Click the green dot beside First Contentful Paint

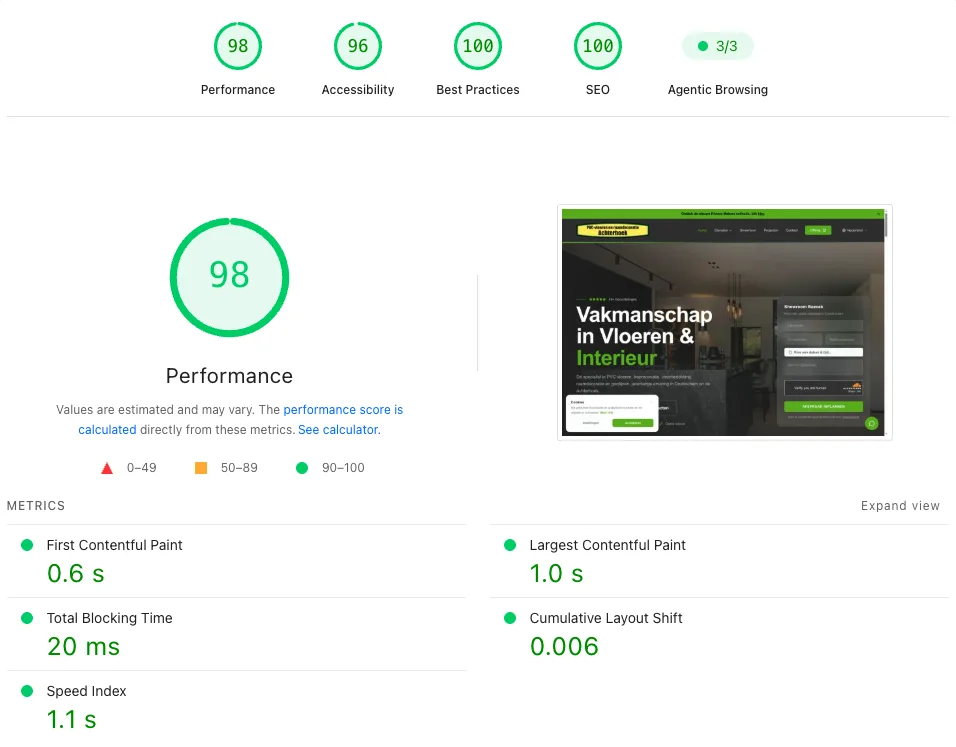pos(27,545)
